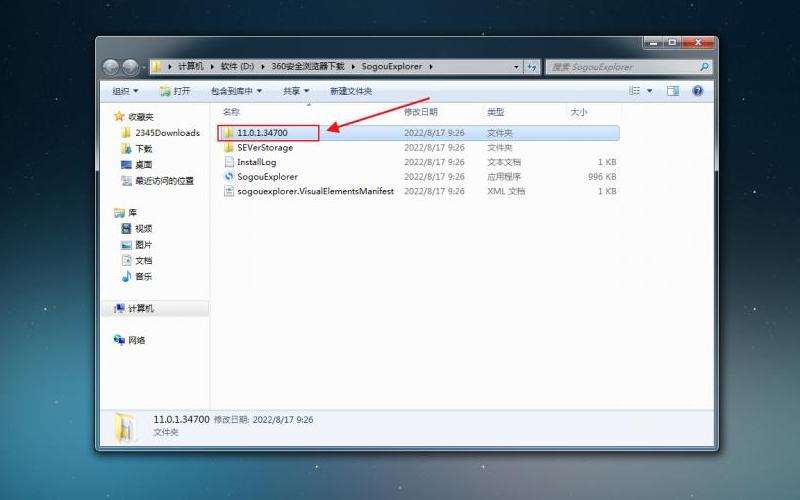The height and width of the screenshot is (500, 800).
Task: Click 996 KB size of SogouExplorer
Action: pos(602,177)
